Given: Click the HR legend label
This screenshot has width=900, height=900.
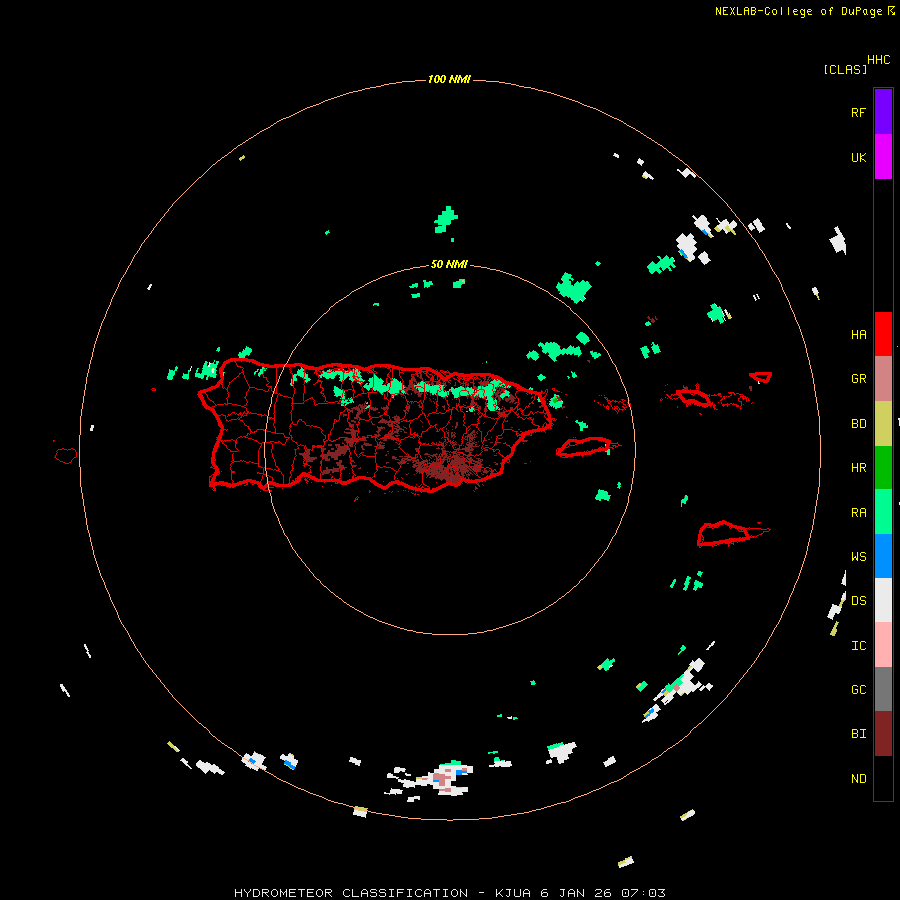Looking at the screenshot, I should click(x=858, y=467).
